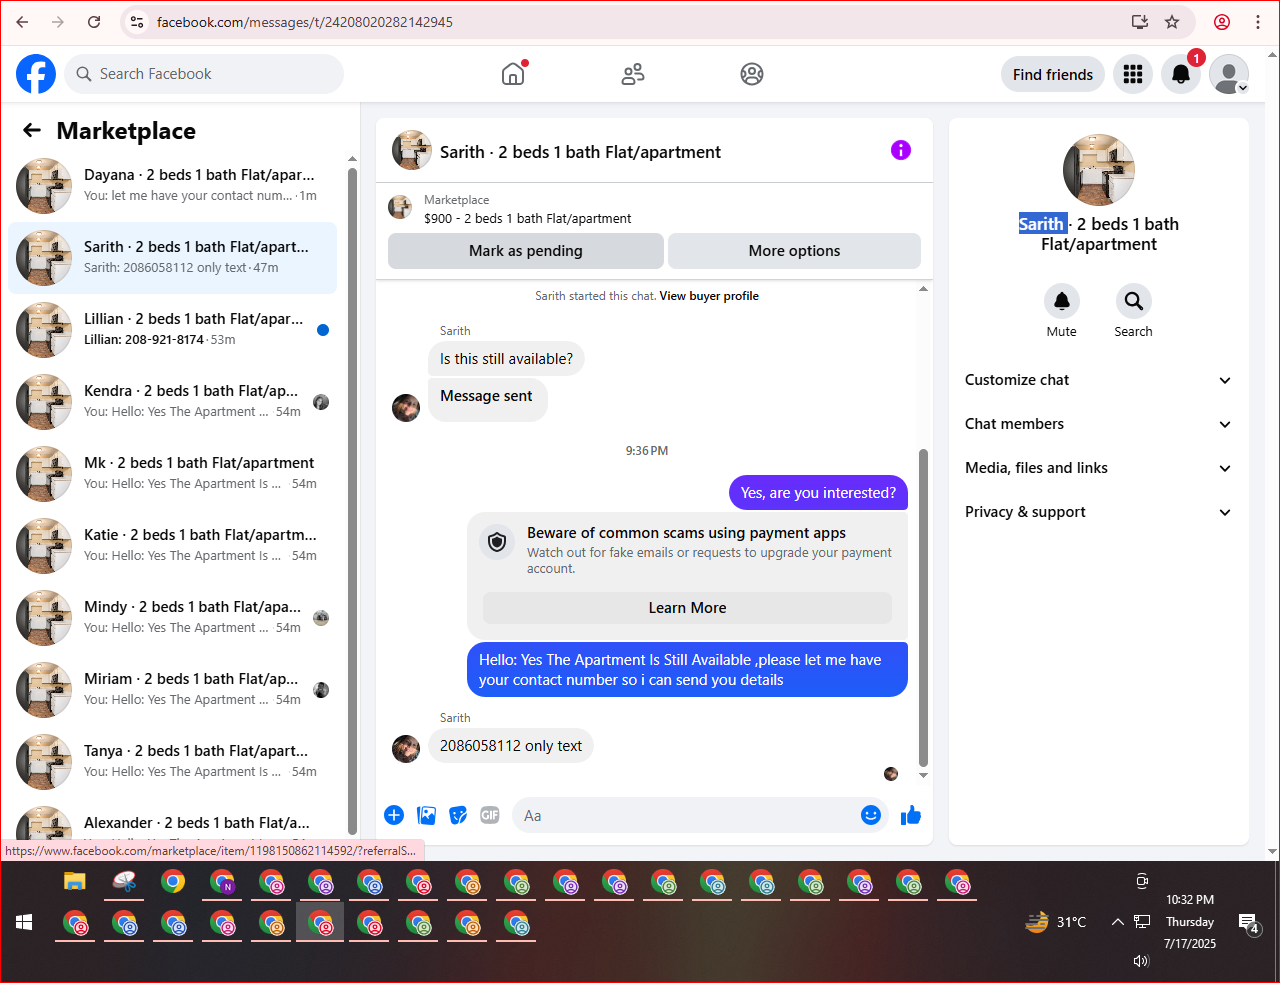The image size is (1280, 983).
Task: Click the Aa message input field
Action: pos(685,815)
